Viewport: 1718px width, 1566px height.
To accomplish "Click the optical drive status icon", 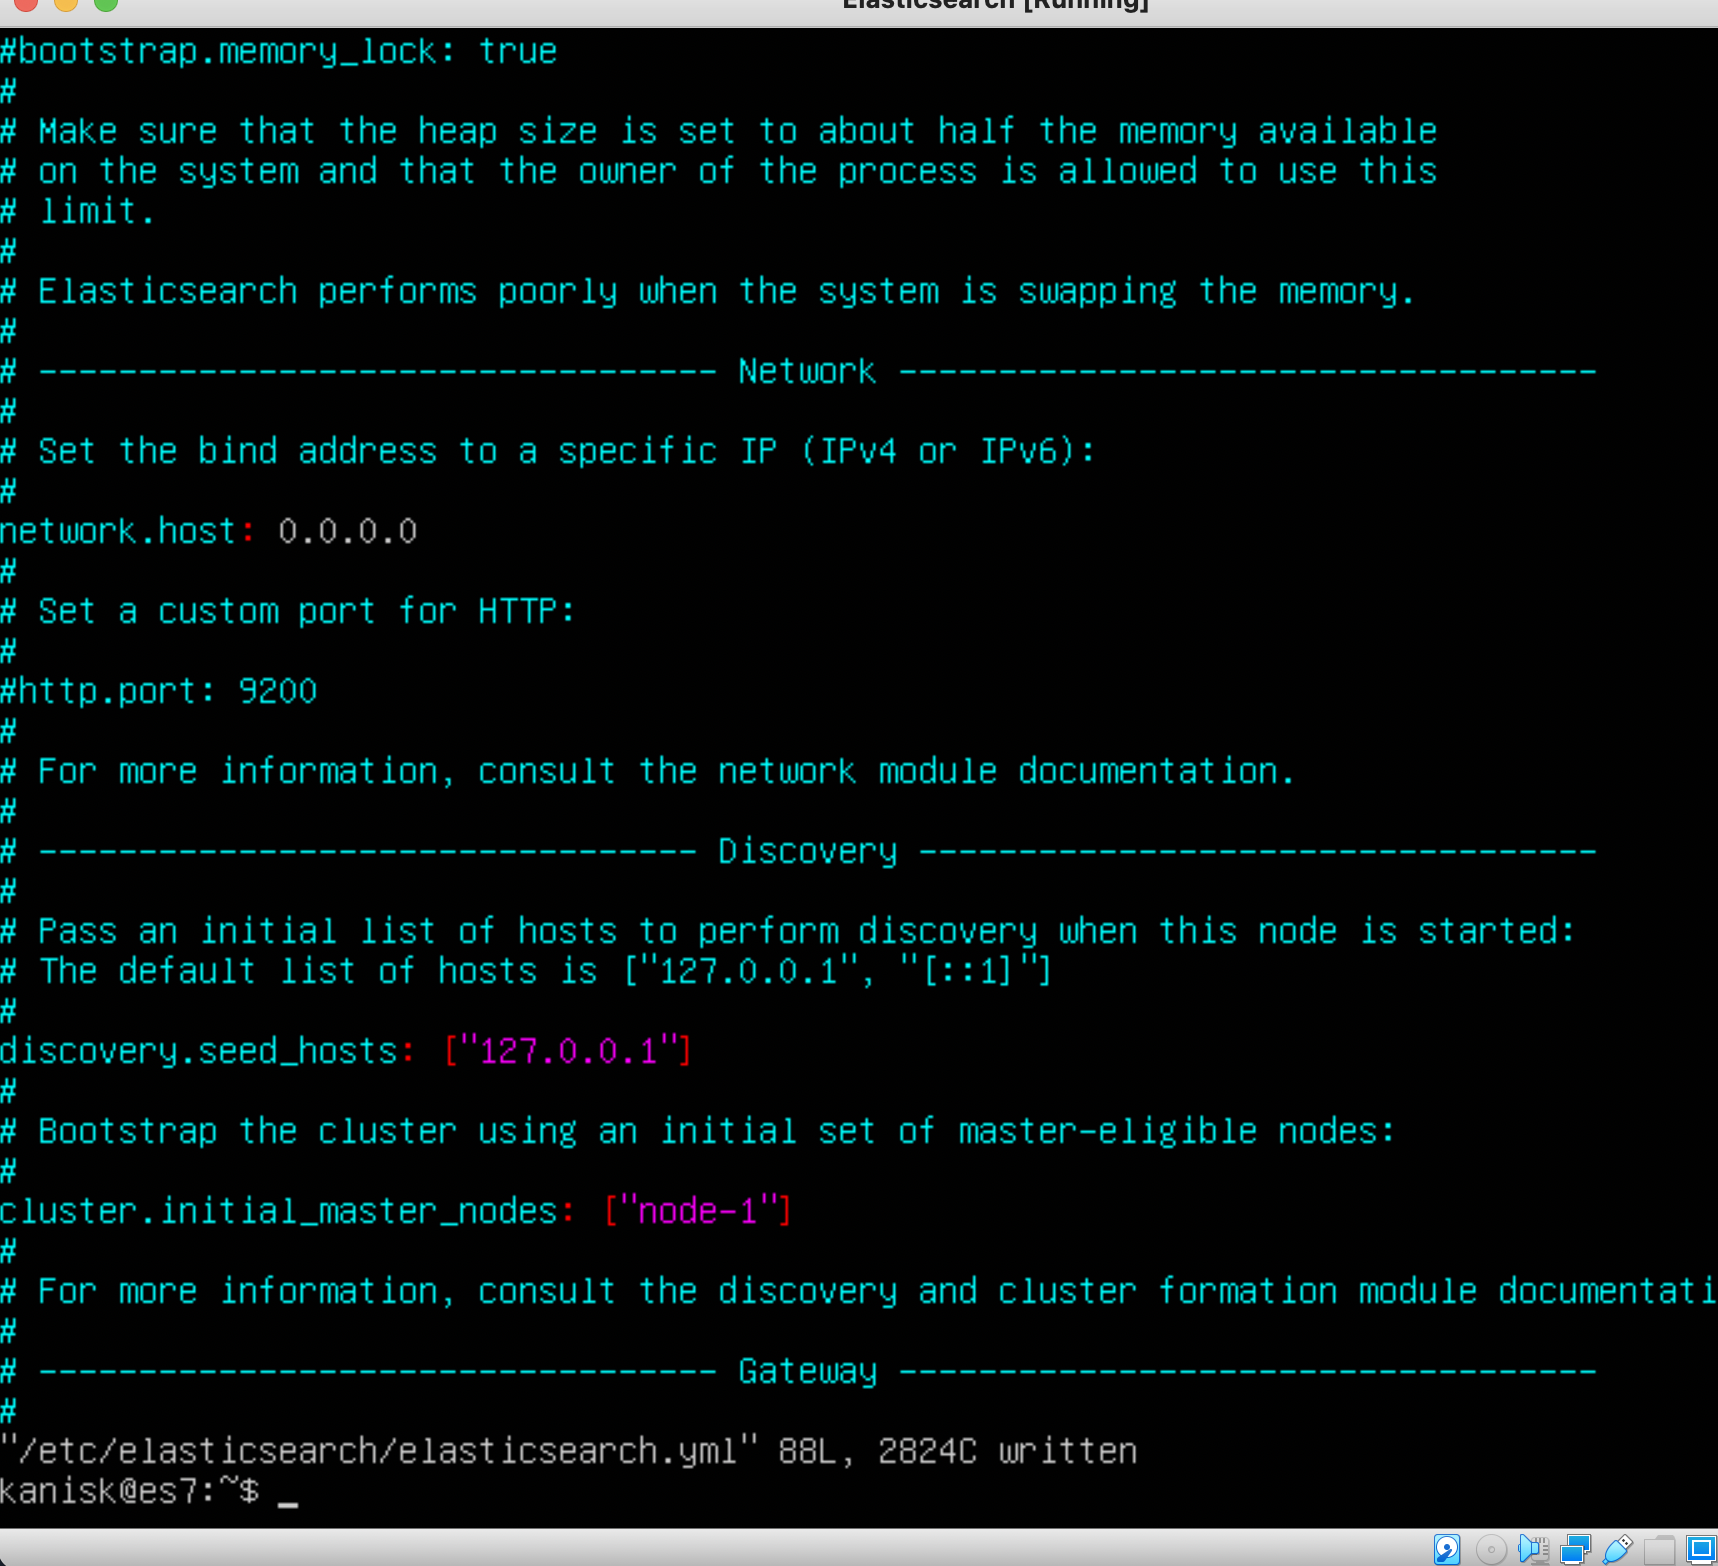I will [1491, 1548].
